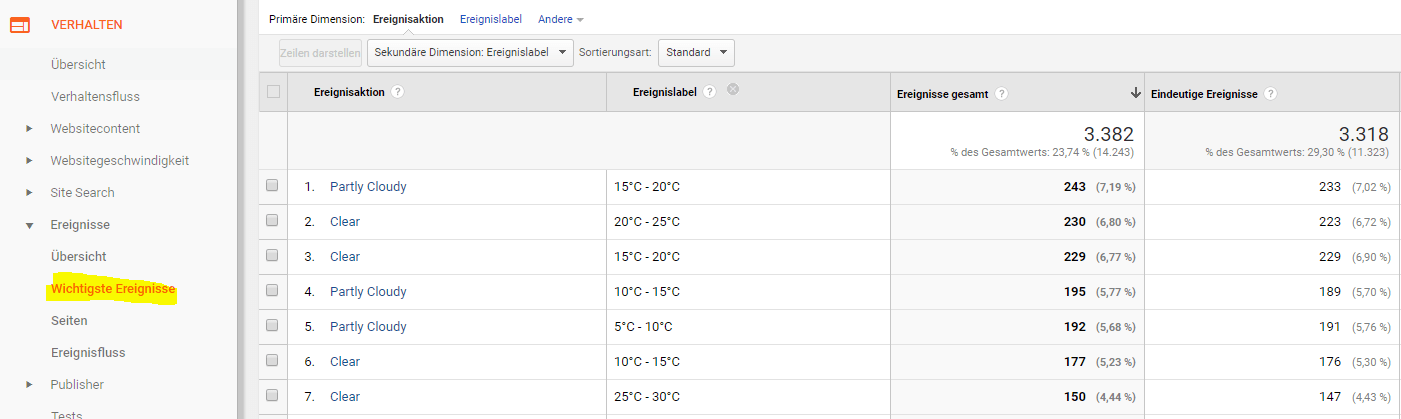Open the Sortierungsart Standard dropdown
Image resolution: width=1401 pixels, height=419 pixels.
[696, 52]
